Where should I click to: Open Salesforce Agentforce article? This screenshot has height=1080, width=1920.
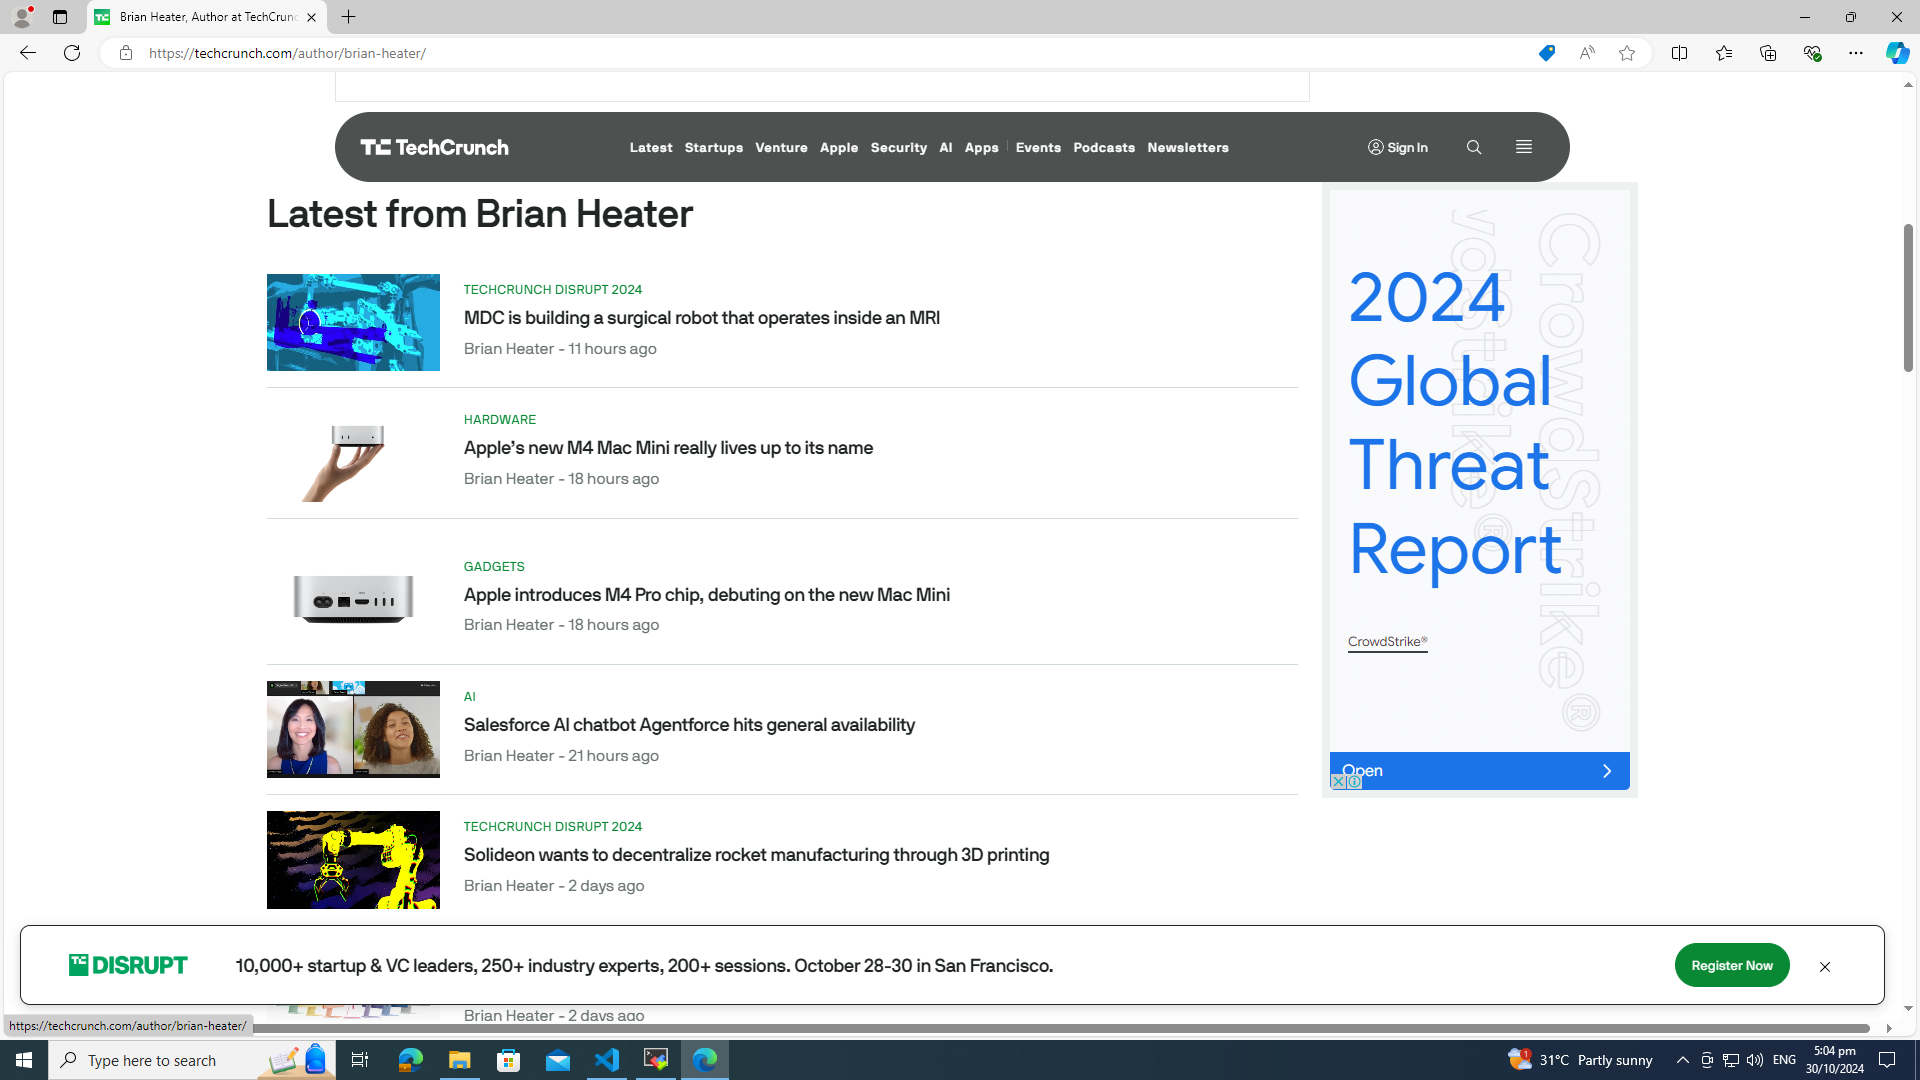point(689,725)
